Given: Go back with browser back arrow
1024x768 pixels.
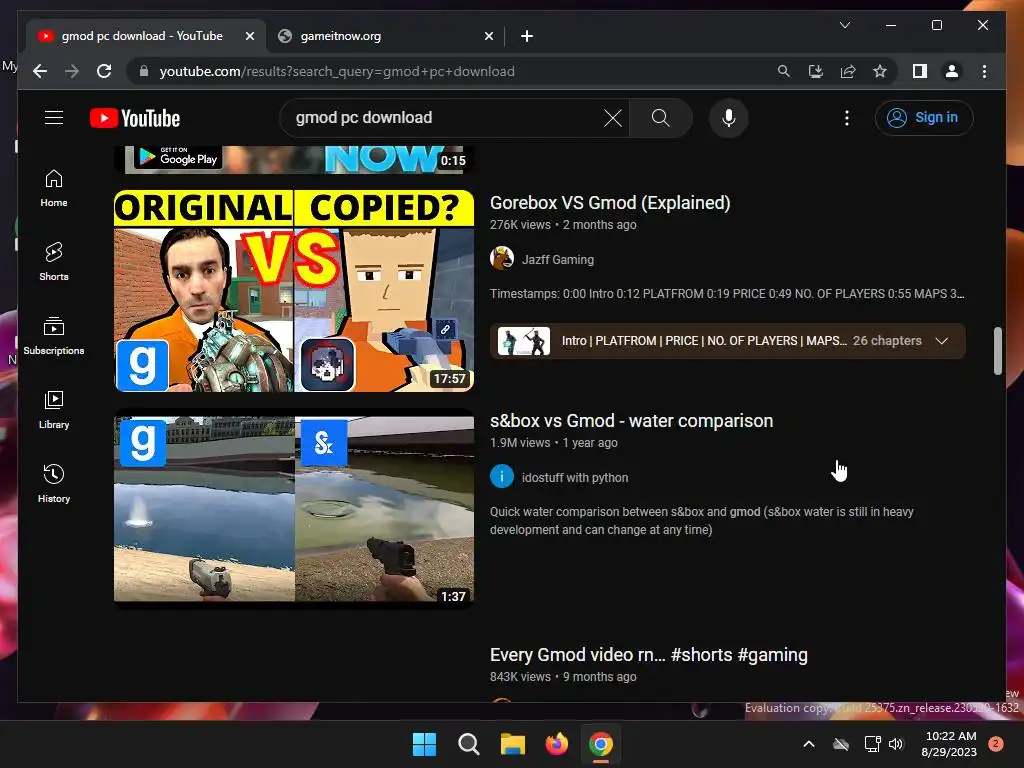Looking at the screenshot, I should point(40,71).
